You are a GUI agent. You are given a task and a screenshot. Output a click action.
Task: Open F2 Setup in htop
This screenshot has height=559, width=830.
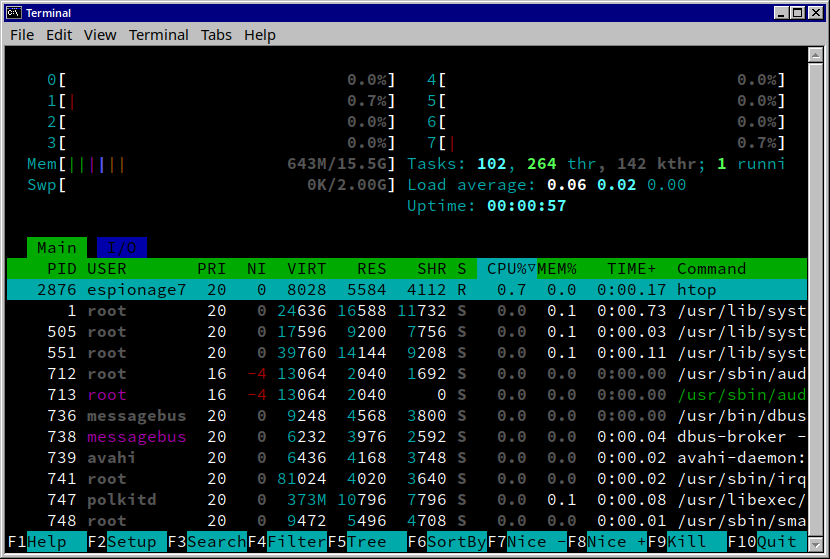coord(127,542)
